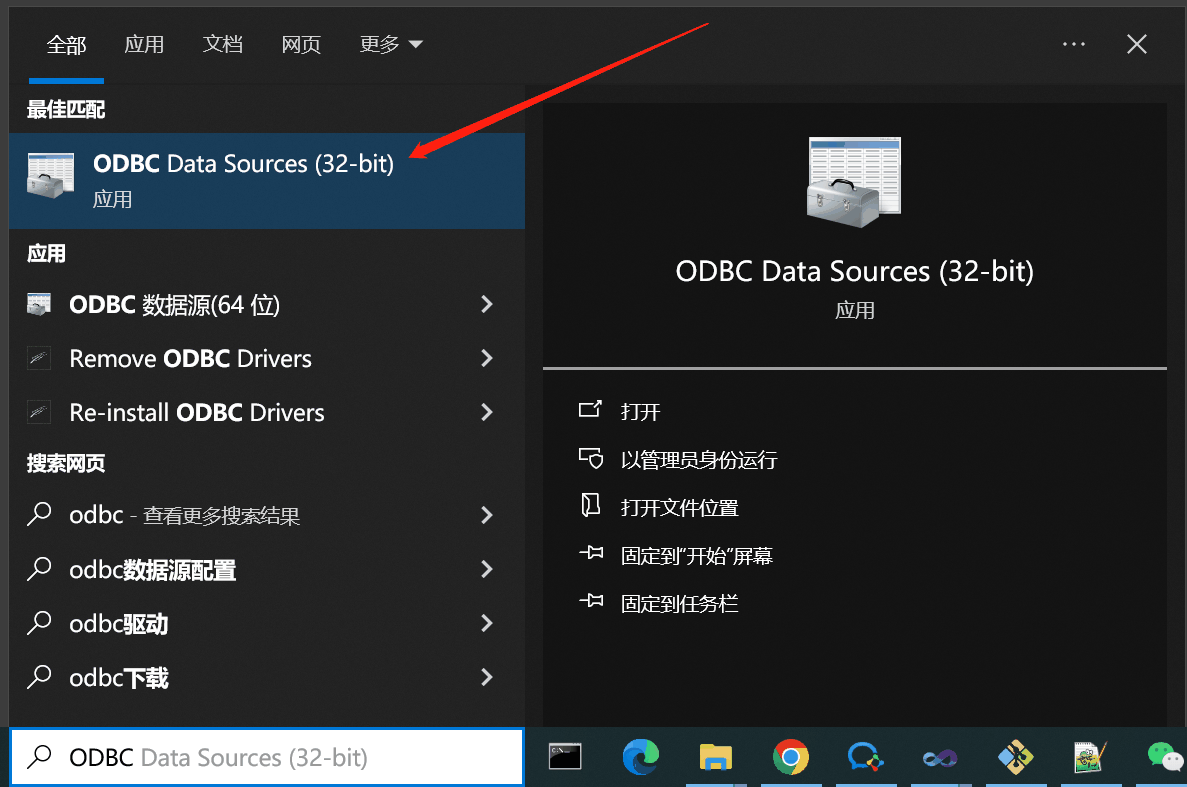This screenshot has width=1187, height=787.
Task: Open File Explorer from the taskbar
Action: point(715,757)
